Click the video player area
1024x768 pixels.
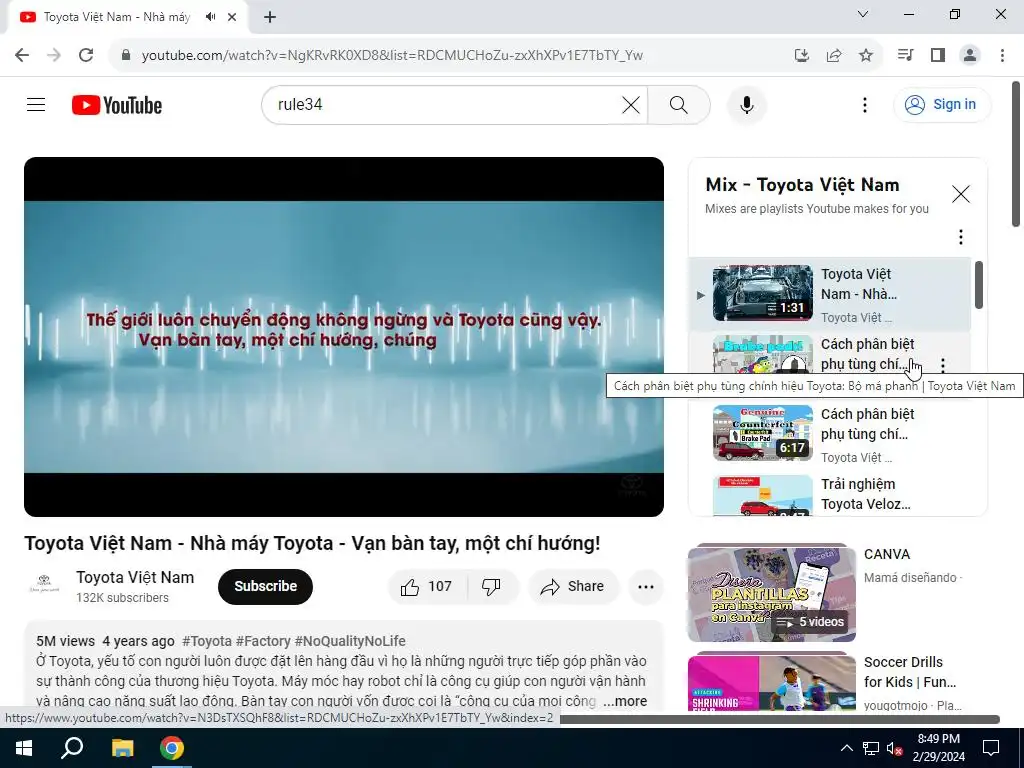344,336
